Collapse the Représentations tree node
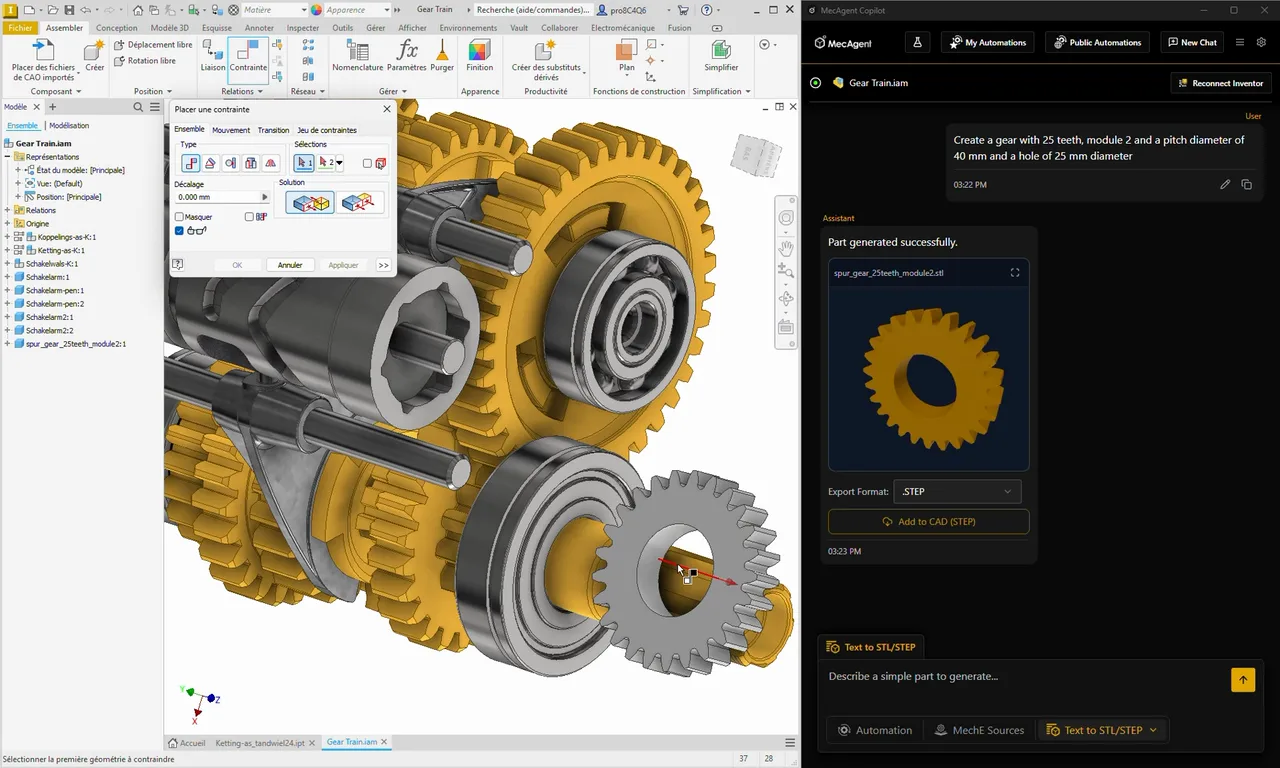This screenshot has width=1280, height=768. point(7,157)
